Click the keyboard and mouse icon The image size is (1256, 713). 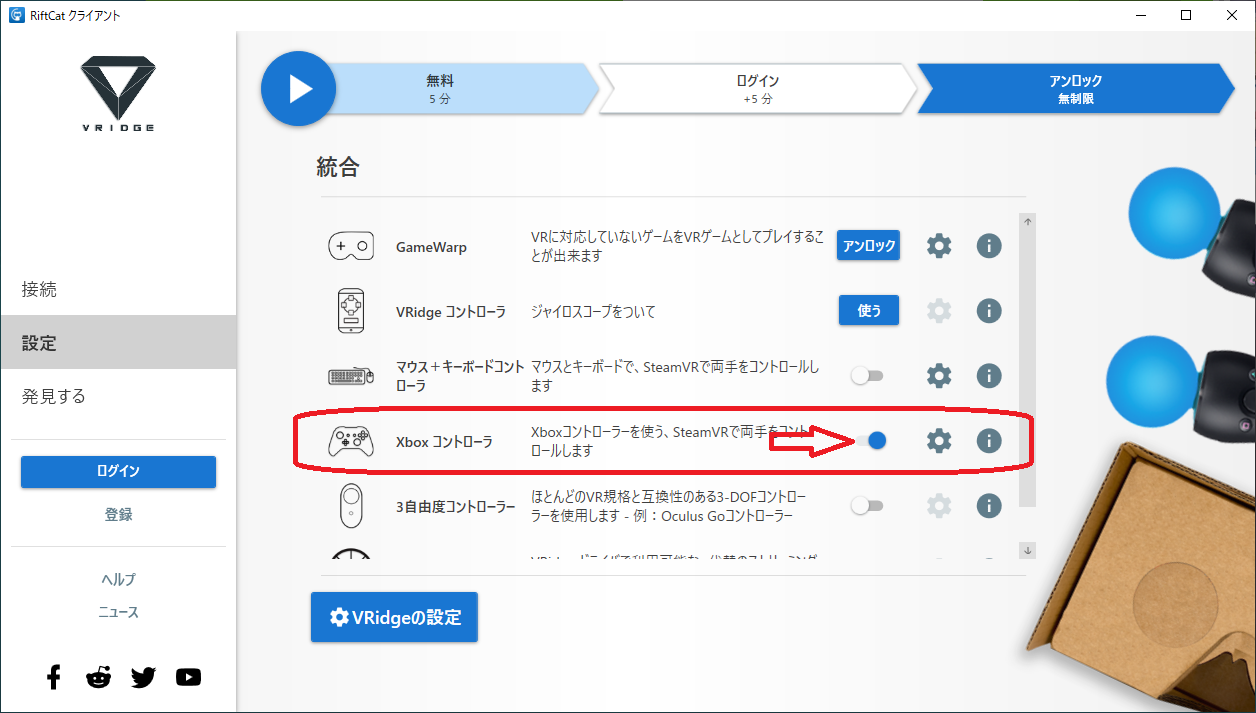[x=351, y=377]
